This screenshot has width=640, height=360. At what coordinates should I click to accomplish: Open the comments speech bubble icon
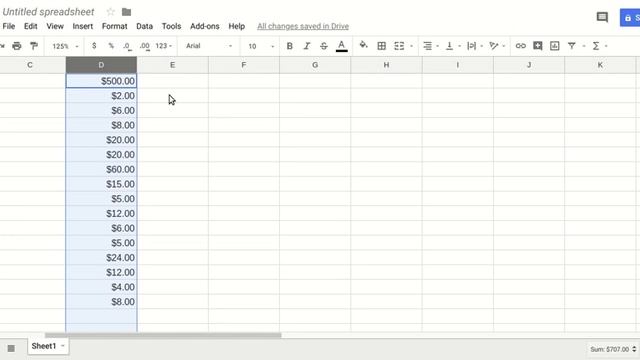602,17
